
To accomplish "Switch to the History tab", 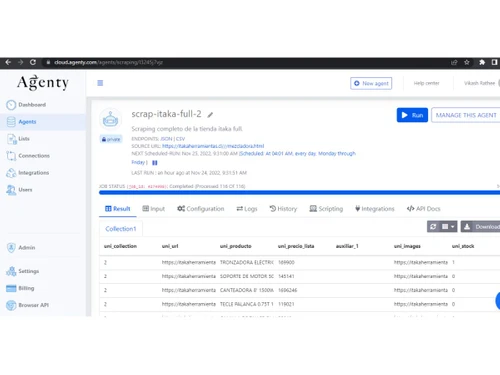I will pyautogui.click(x=283, y=209).
